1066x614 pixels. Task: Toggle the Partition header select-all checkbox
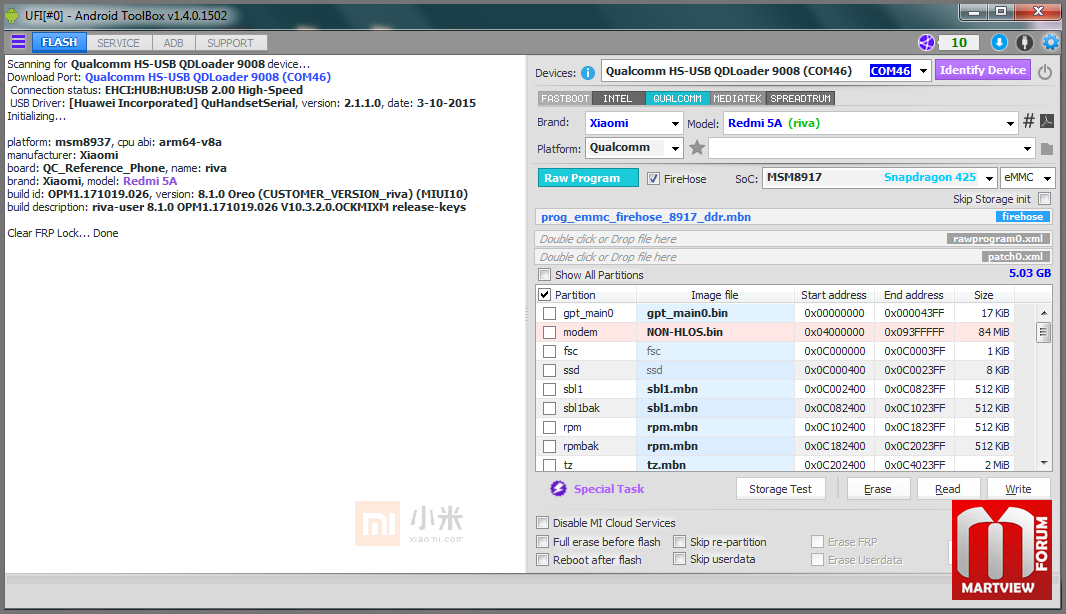545,294
